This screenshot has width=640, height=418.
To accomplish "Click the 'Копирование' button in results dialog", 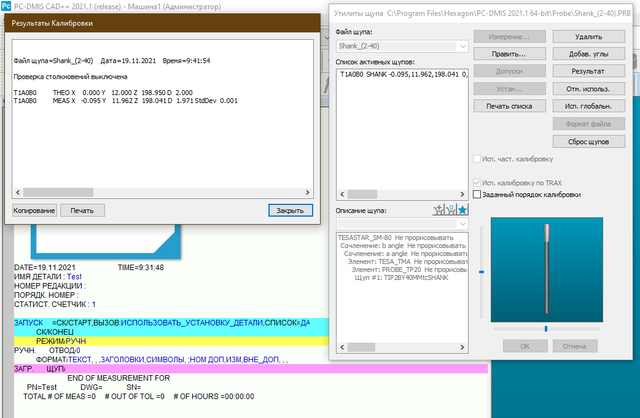I will pyautogui.click(x=34, y=210).
